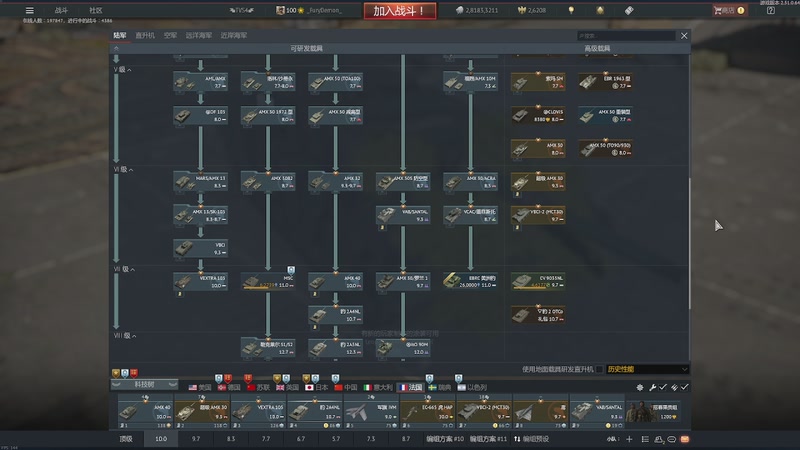Open the 商店 shop cart button

tap(730, 10)
